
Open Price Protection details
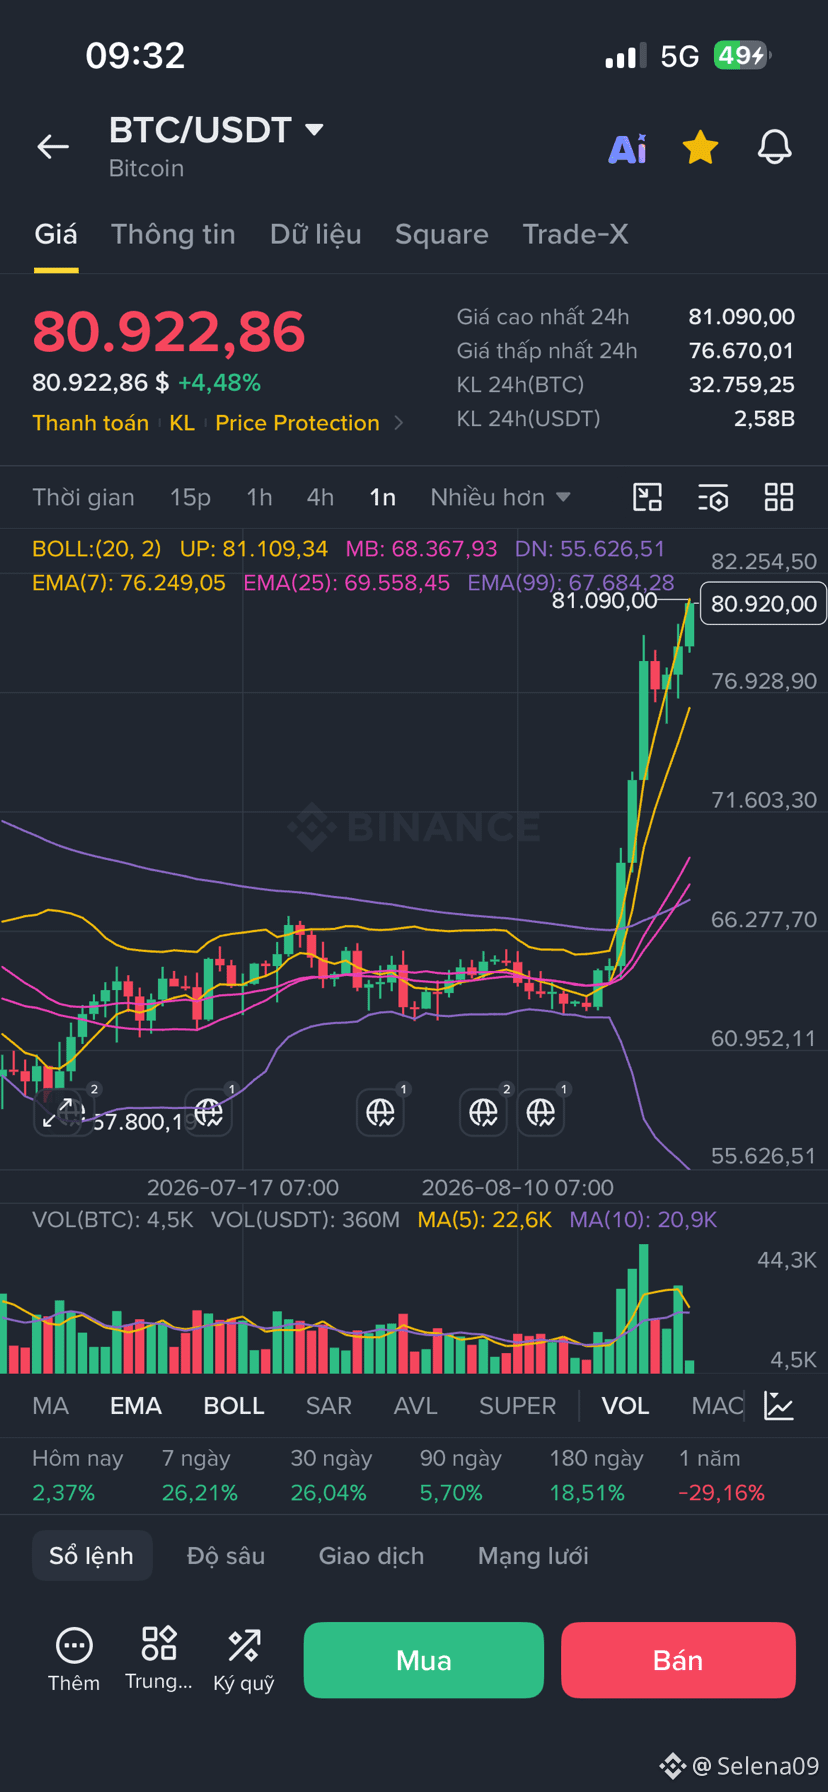point(297,423)
